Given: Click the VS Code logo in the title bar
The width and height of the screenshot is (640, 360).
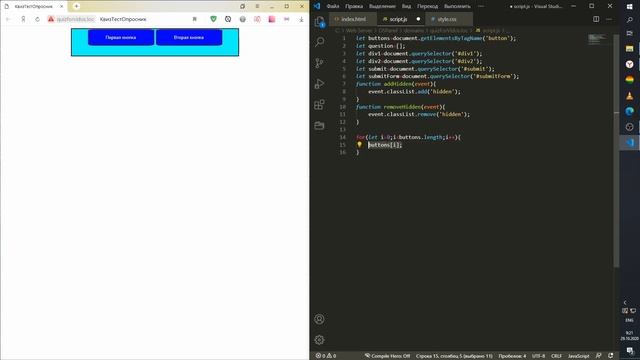Looking at the screenshot, I should tap(317, 6).
